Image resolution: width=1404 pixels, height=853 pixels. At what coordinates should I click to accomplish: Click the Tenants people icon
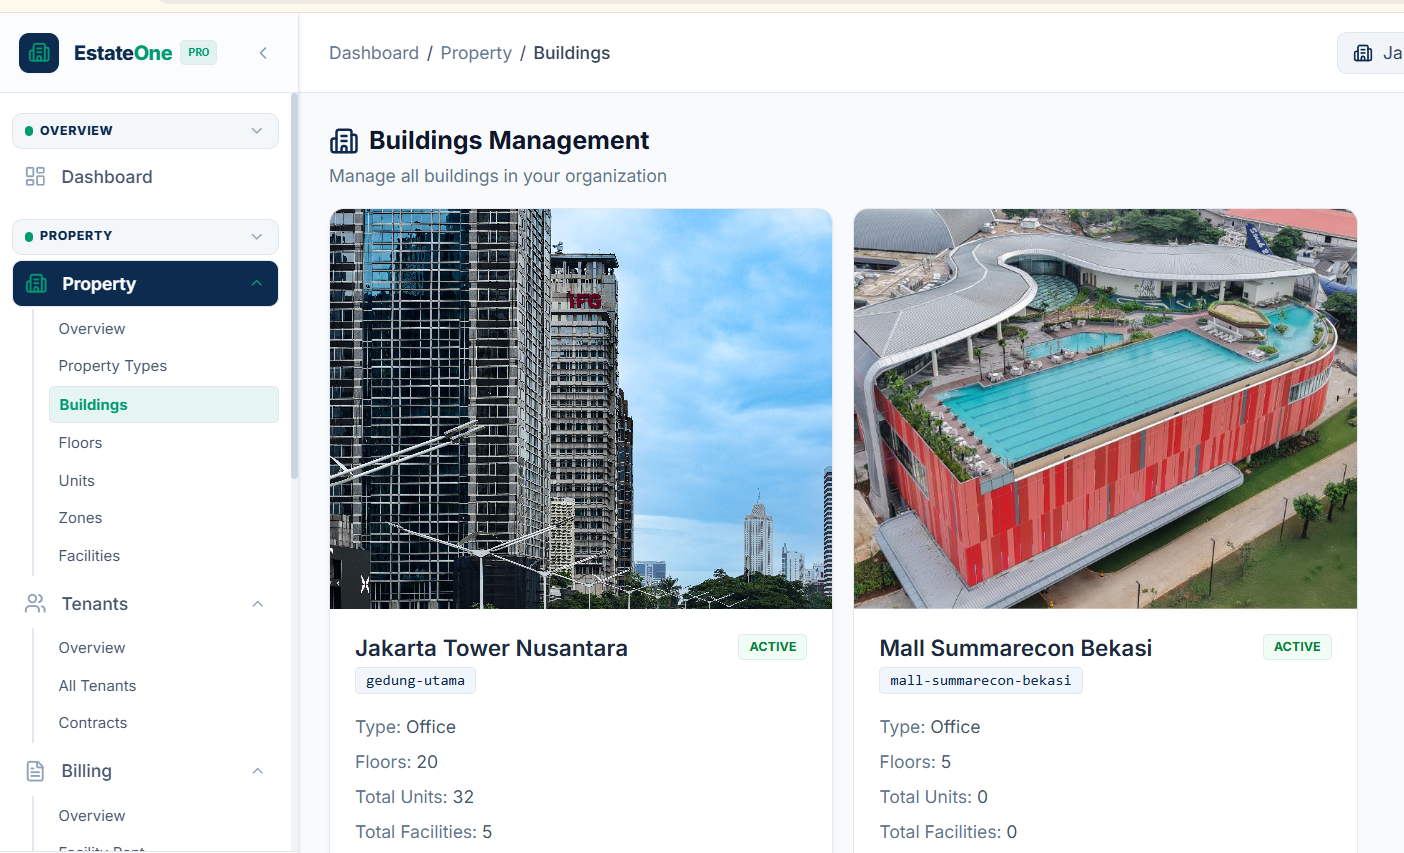click(x=35, y=604)
